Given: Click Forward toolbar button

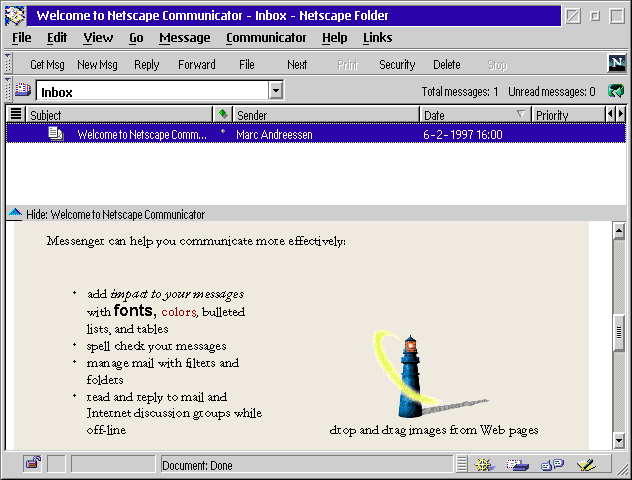Looking at the screenshot, I should [197, 64].
